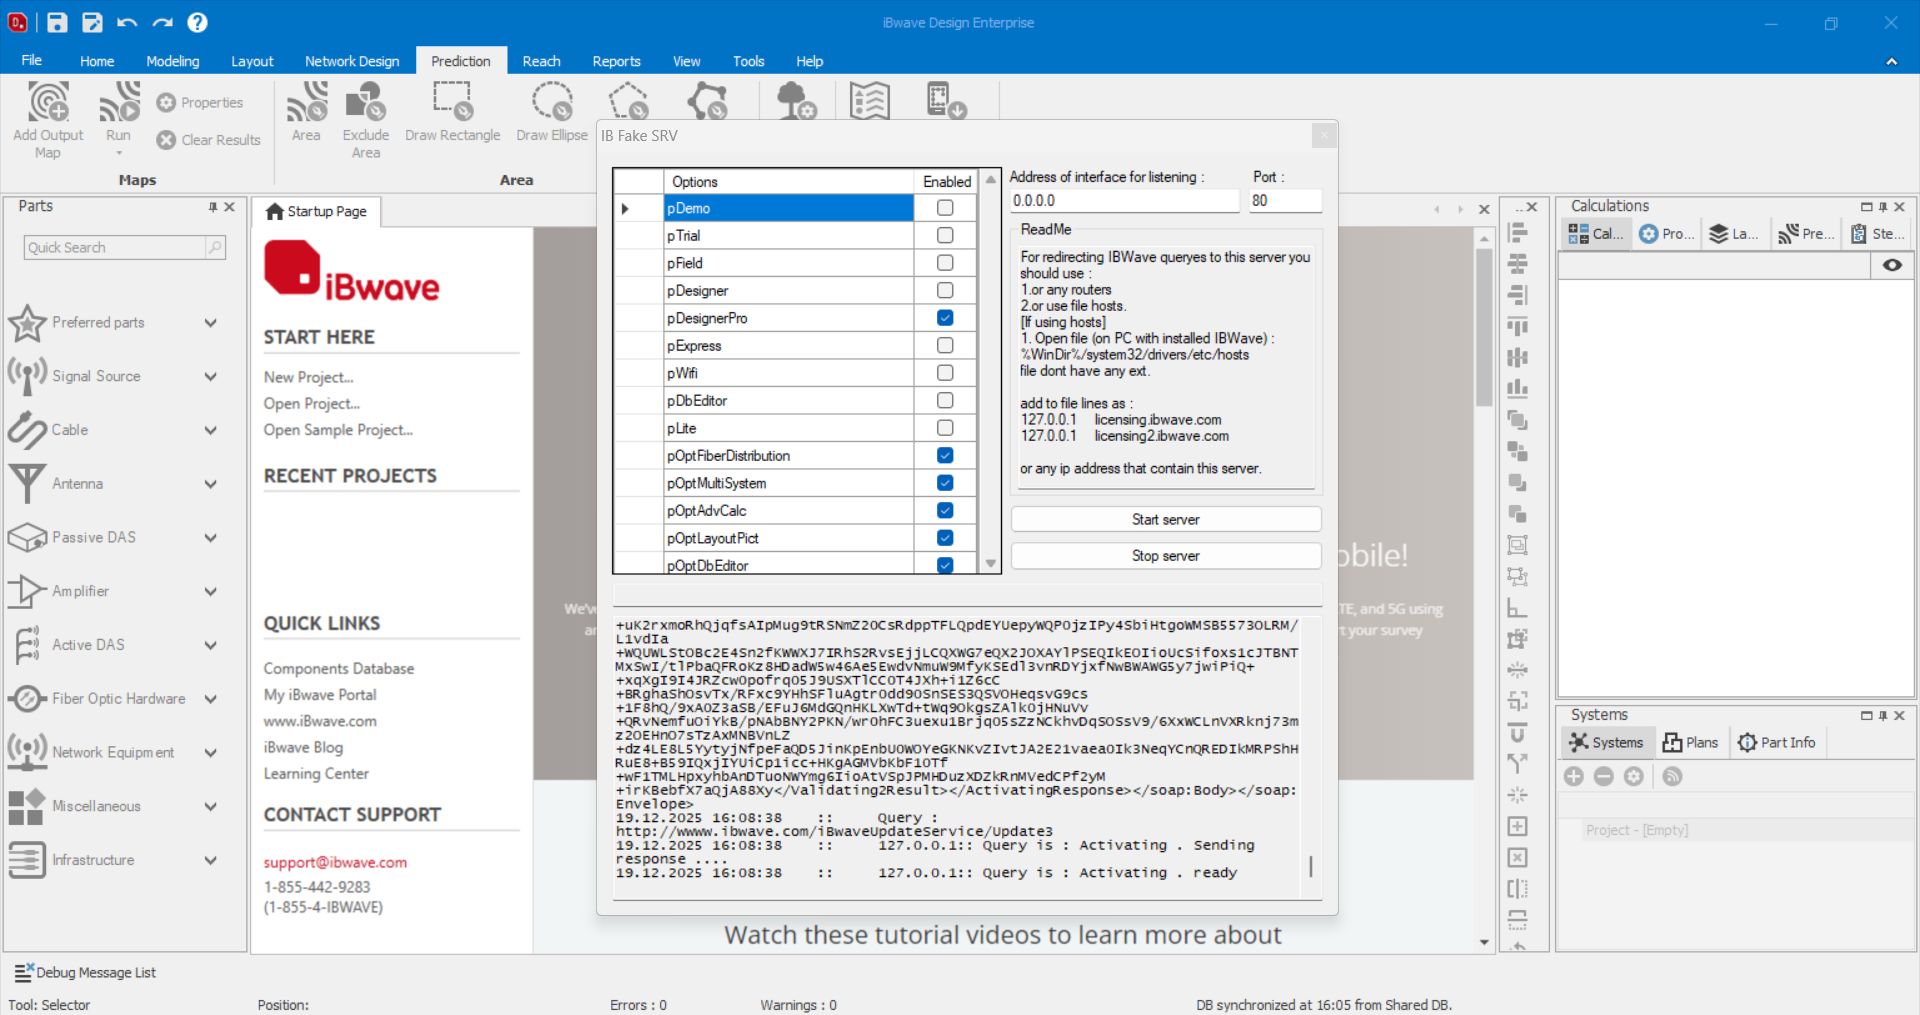Open the Plans tab in Systems panel

click(x=1690, y=742)
